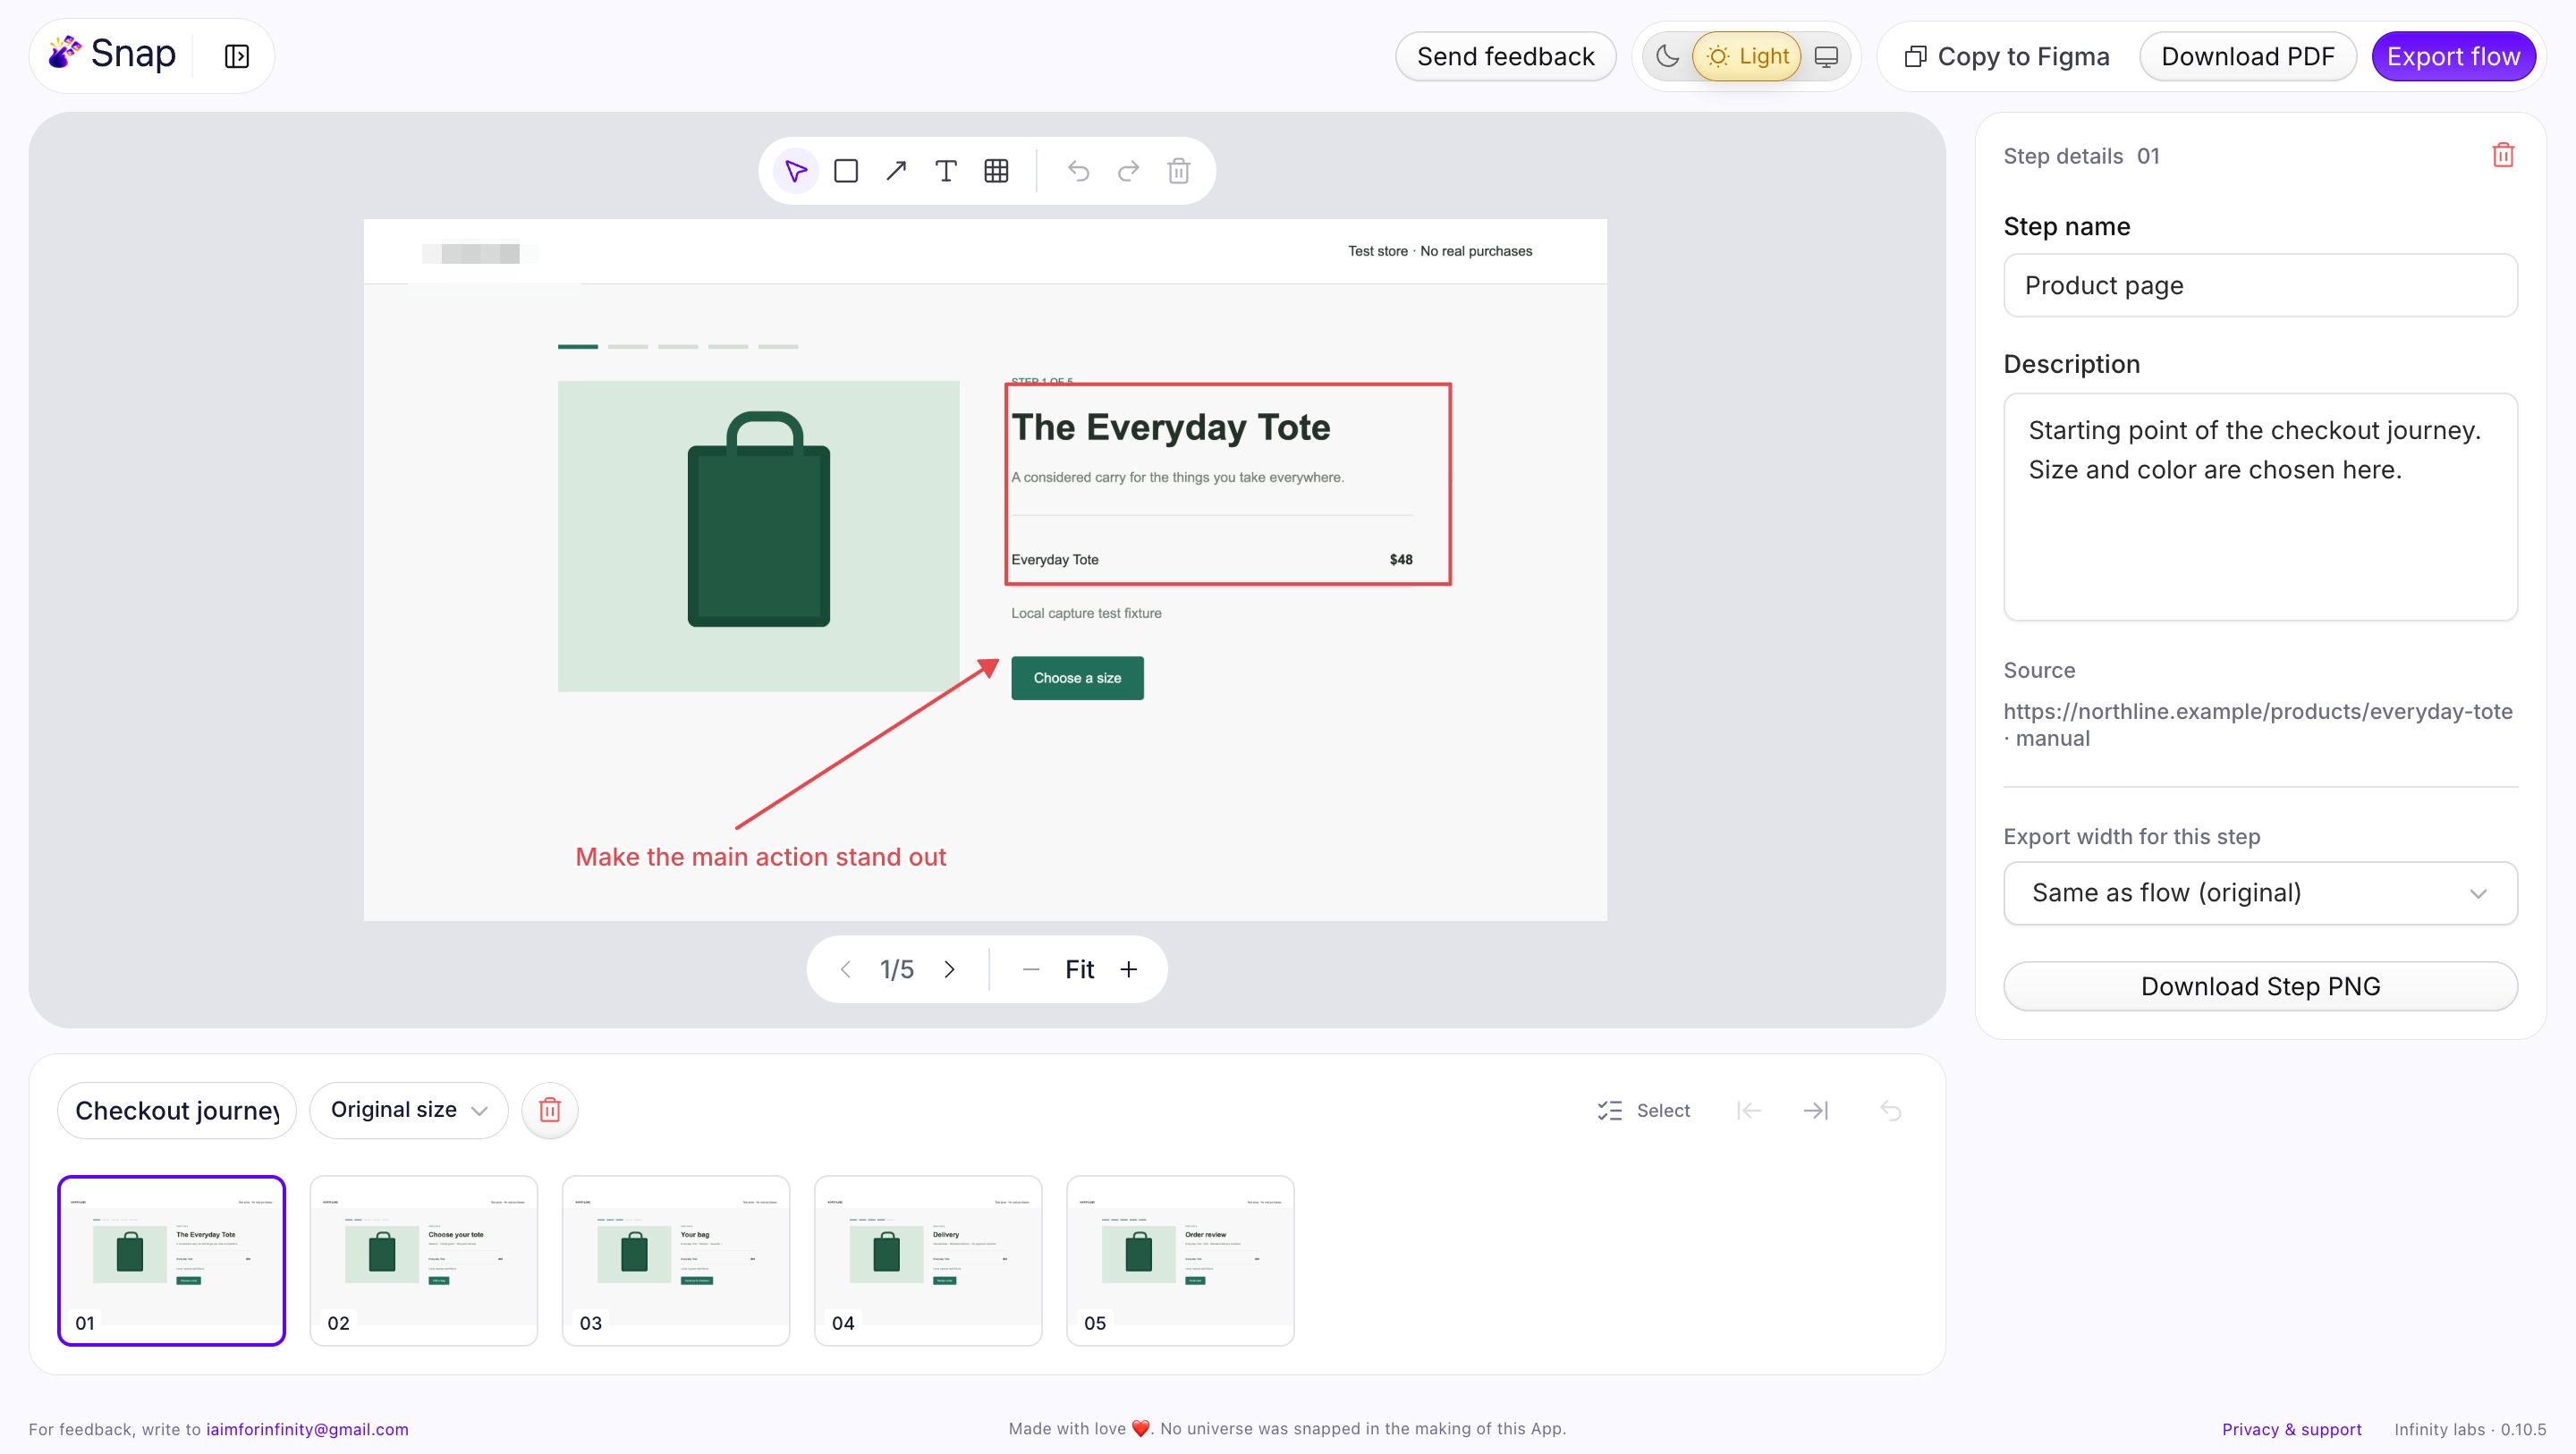
Task: Move step to the start of flow
Action: [x=1748, y=1110]
